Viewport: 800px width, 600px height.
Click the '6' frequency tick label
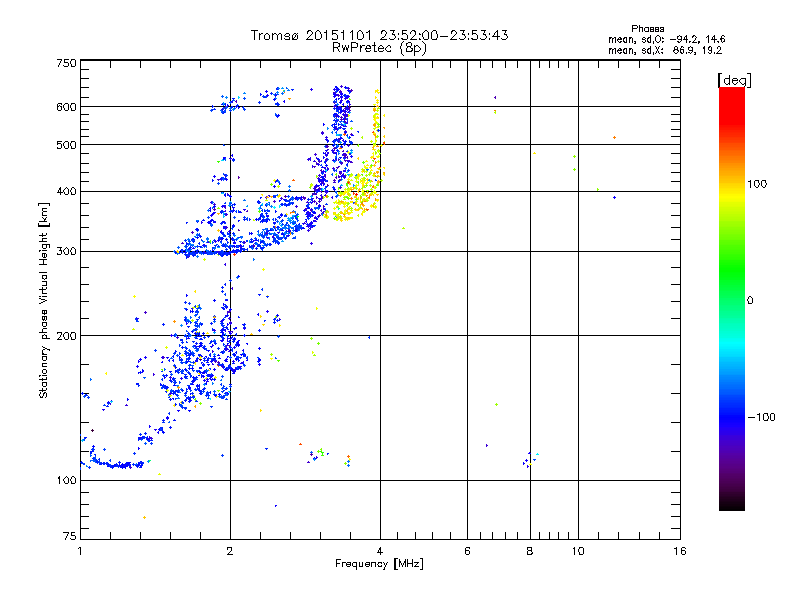coord(467,551)
